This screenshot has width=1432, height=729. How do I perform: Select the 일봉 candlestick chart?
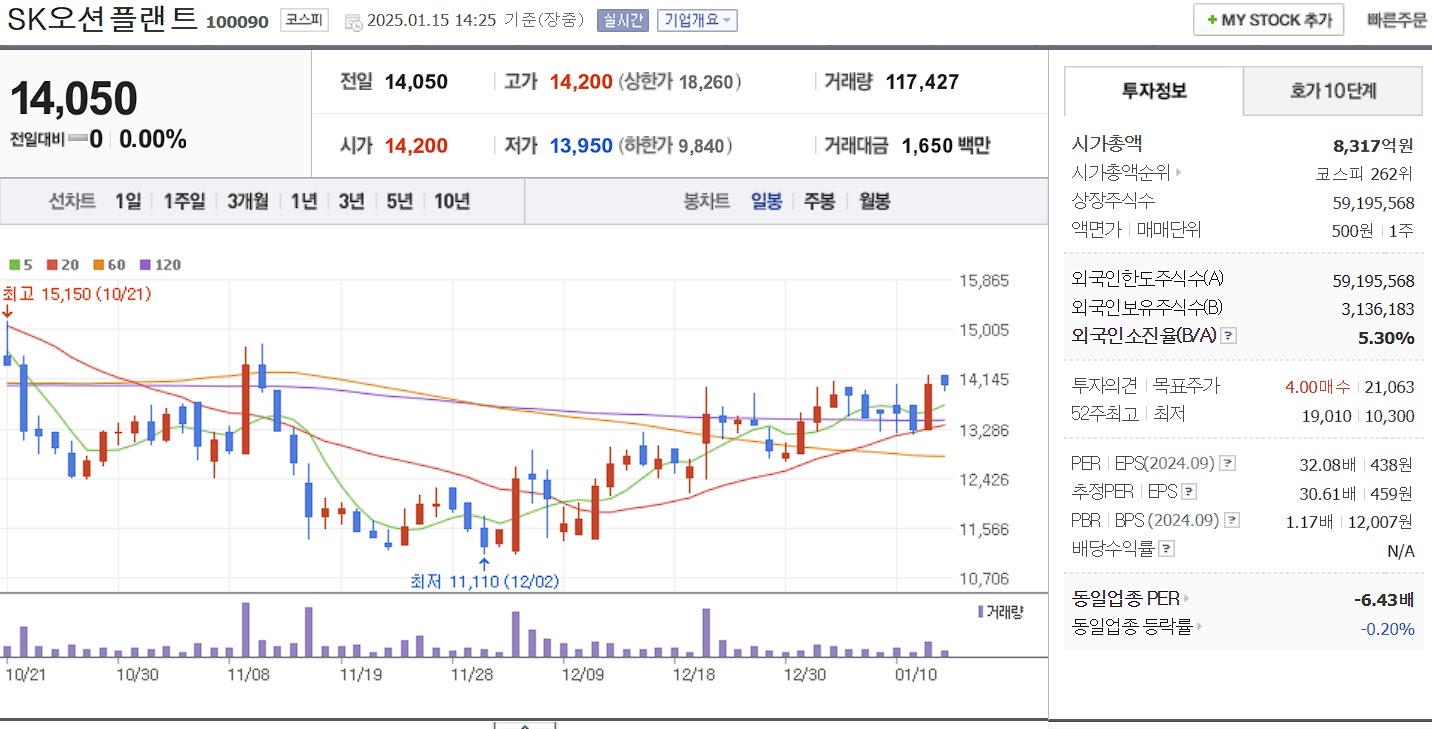[x=767, y=201]
